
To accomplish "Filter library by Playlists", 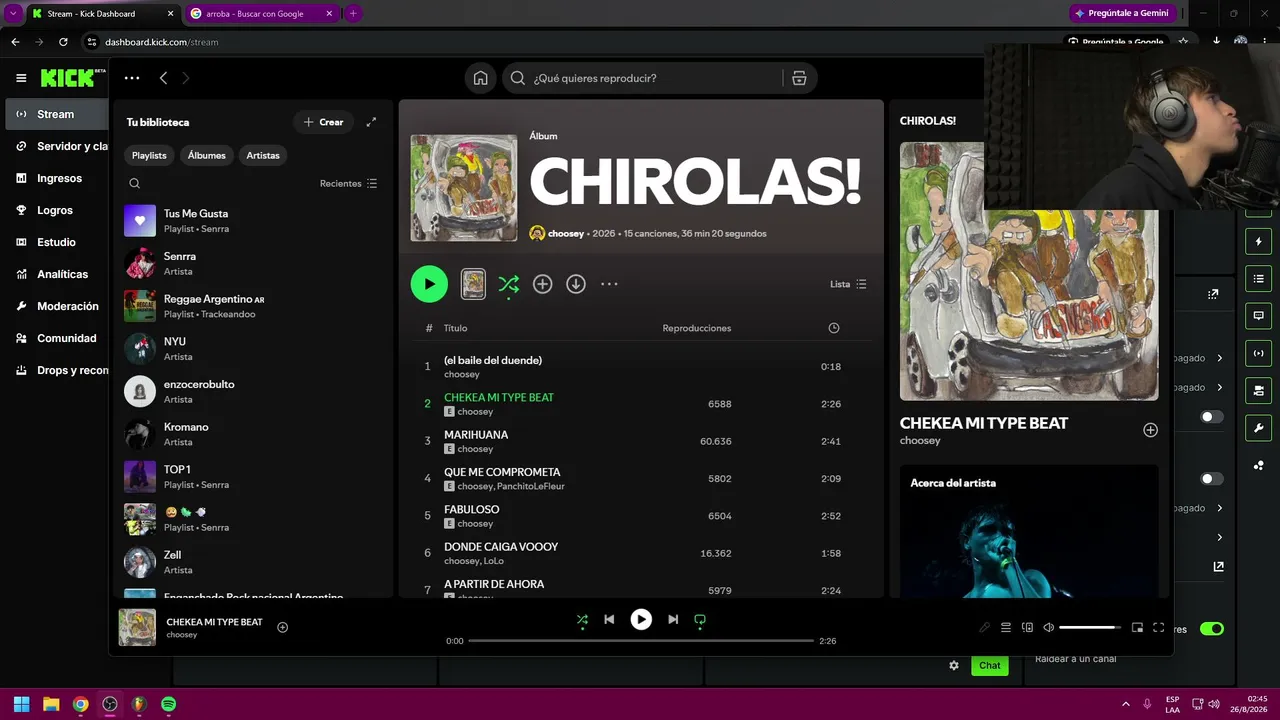I will click(149, 155).
